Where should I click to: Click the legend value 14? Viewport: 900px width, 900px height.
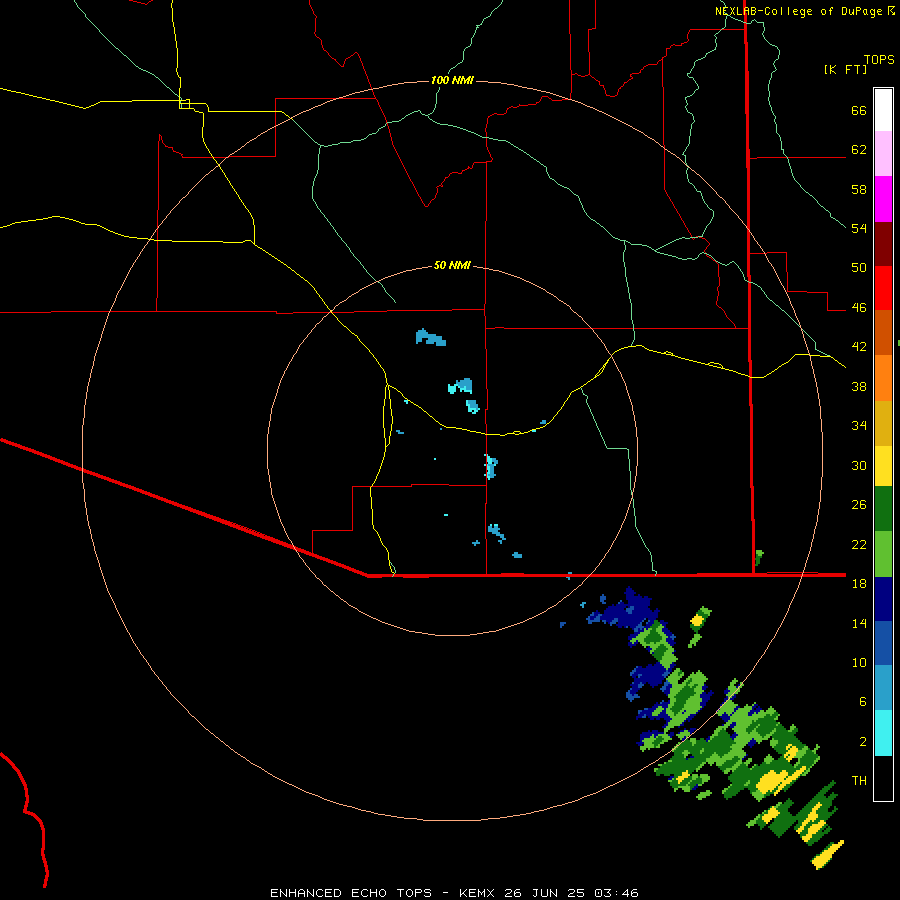859,623
